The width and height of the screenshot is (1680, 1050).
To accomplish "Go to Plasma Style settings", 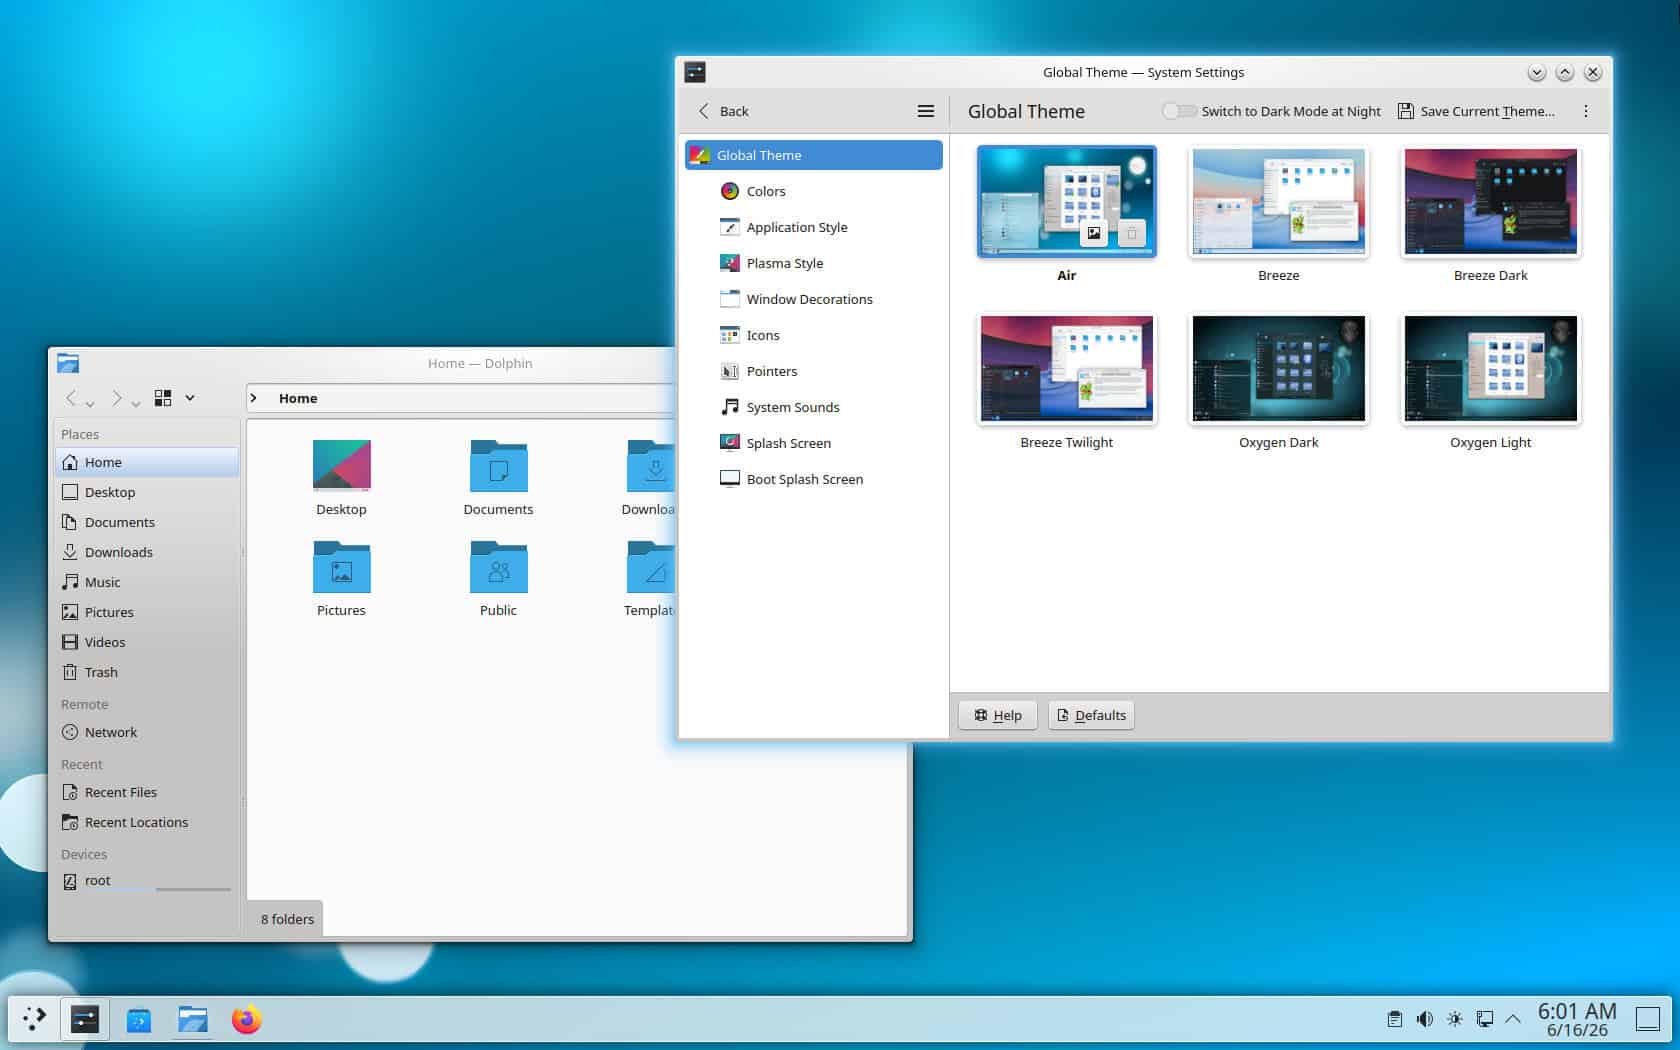I will click(x=814, y=263).
